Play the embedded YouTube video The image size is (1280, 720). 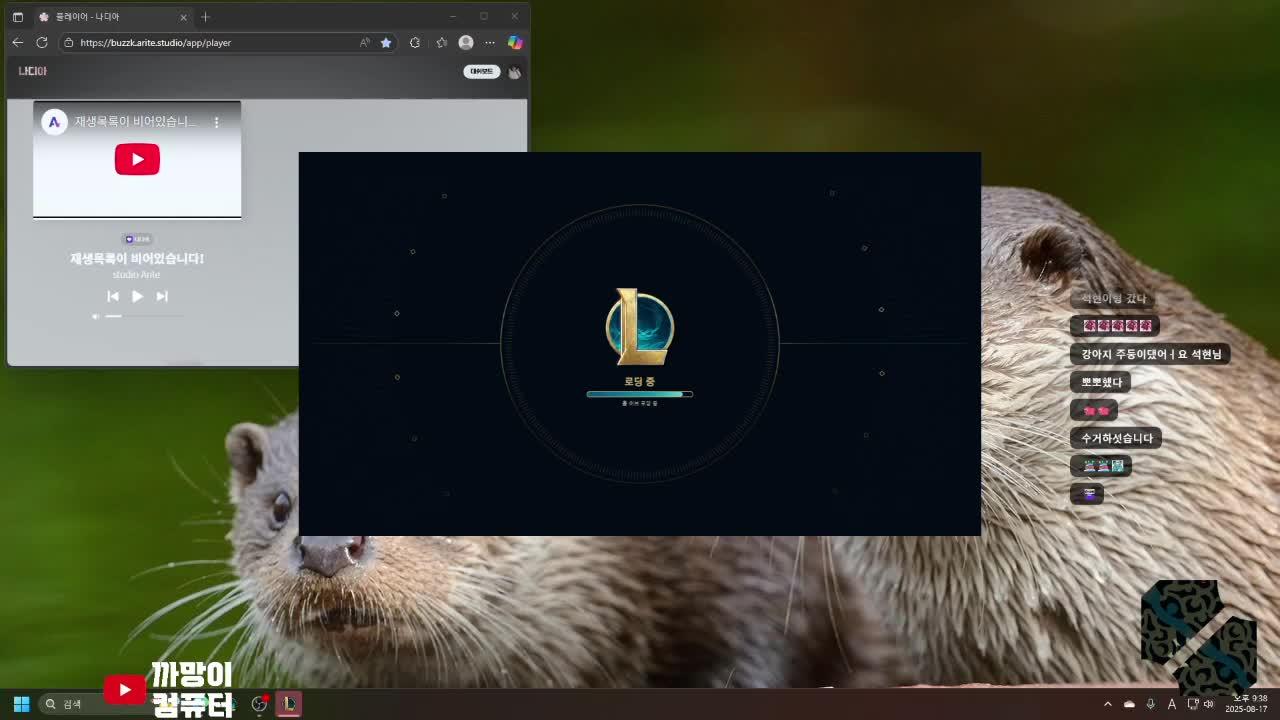tap(137, 159)
